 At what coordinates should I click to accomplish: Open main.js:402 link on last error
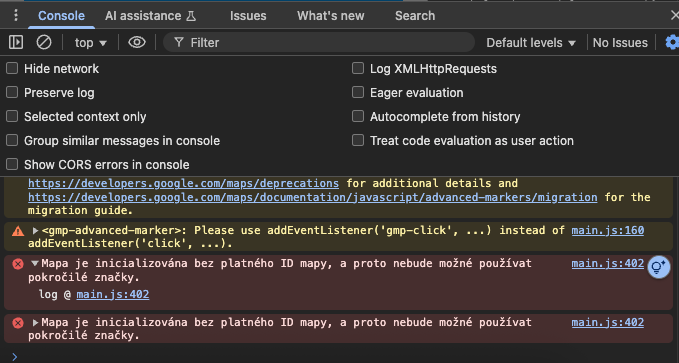click(608, 322)
